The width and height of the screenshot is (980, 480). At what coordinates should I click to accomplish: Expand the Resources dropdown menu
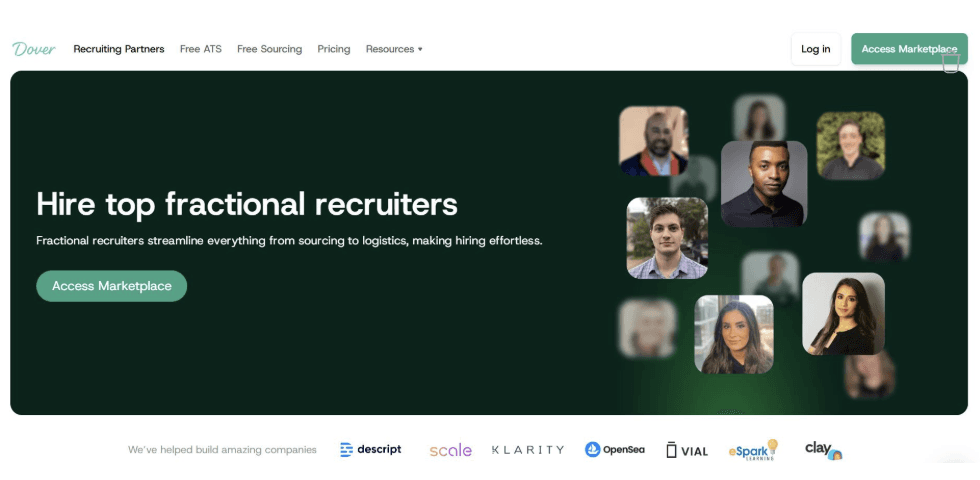pos(394,49)
